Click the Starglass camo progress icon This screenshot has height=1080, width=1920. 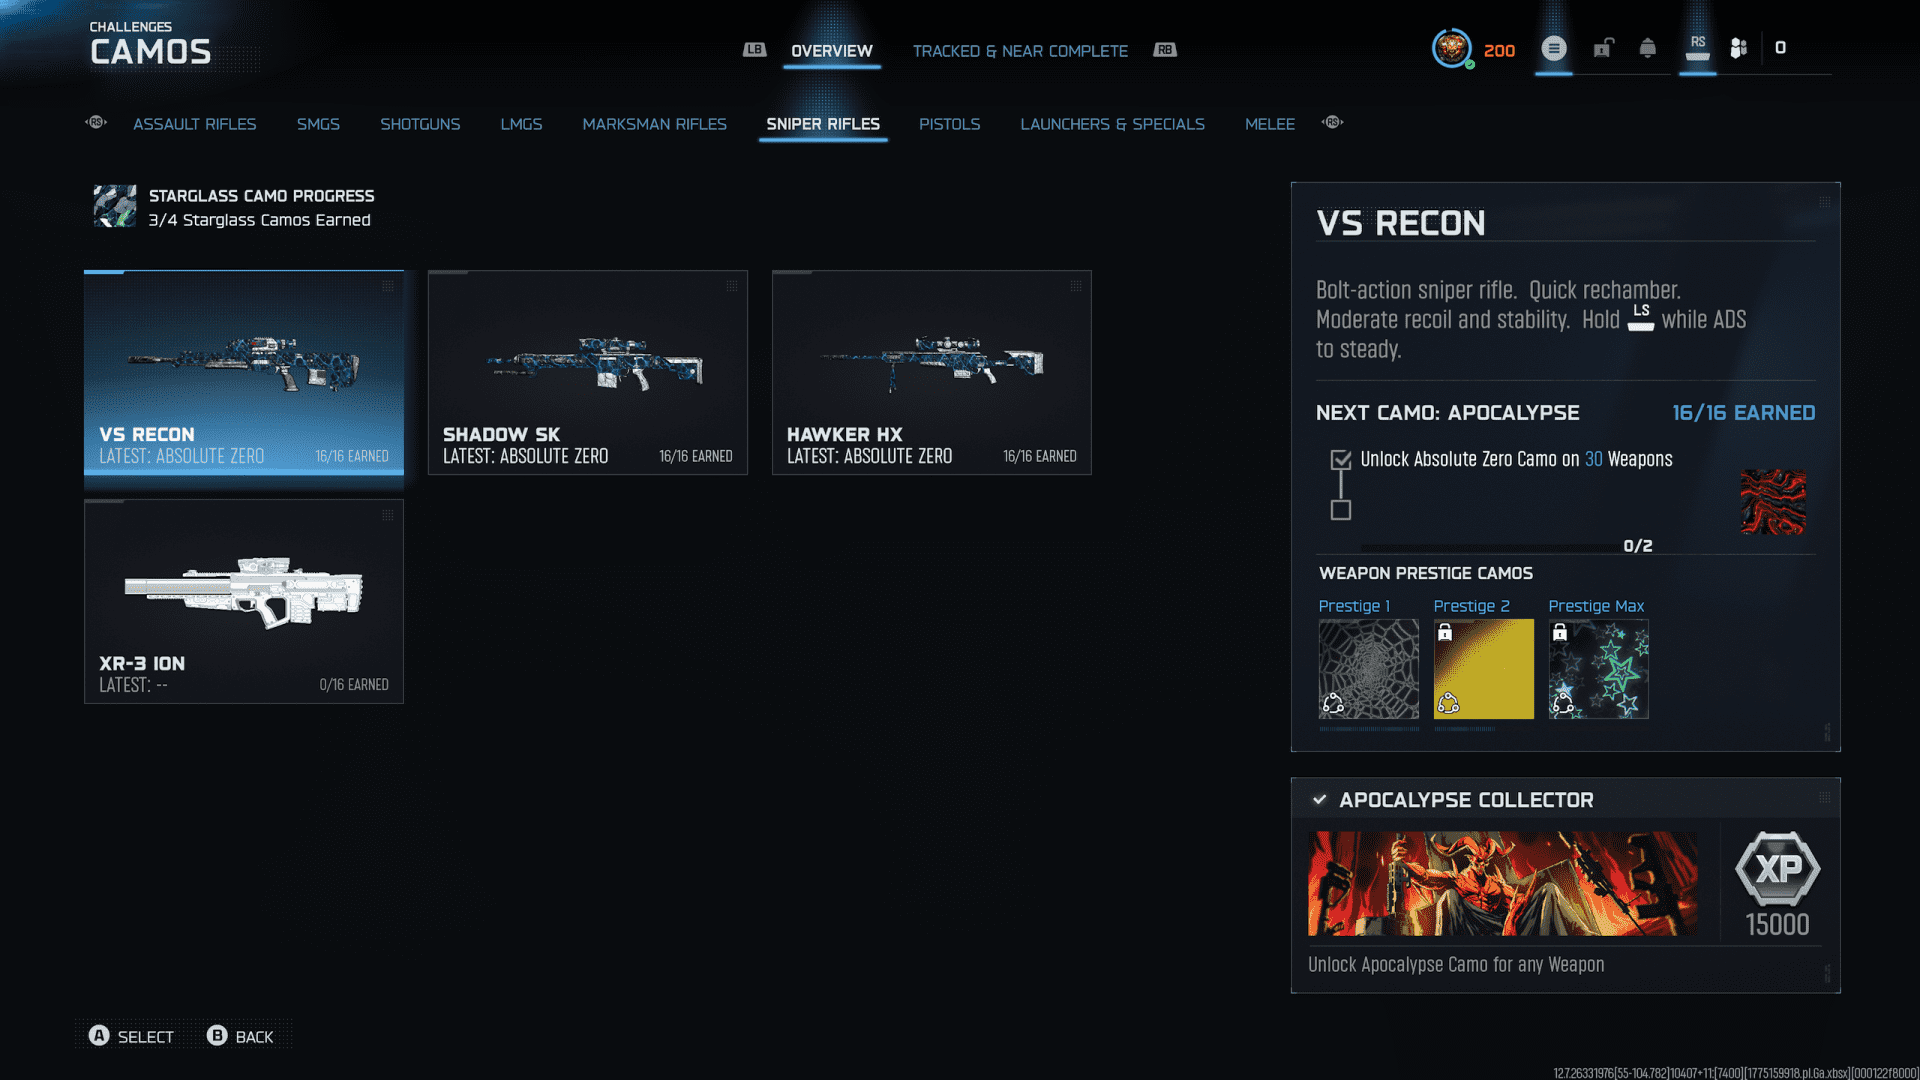point(115,206)
